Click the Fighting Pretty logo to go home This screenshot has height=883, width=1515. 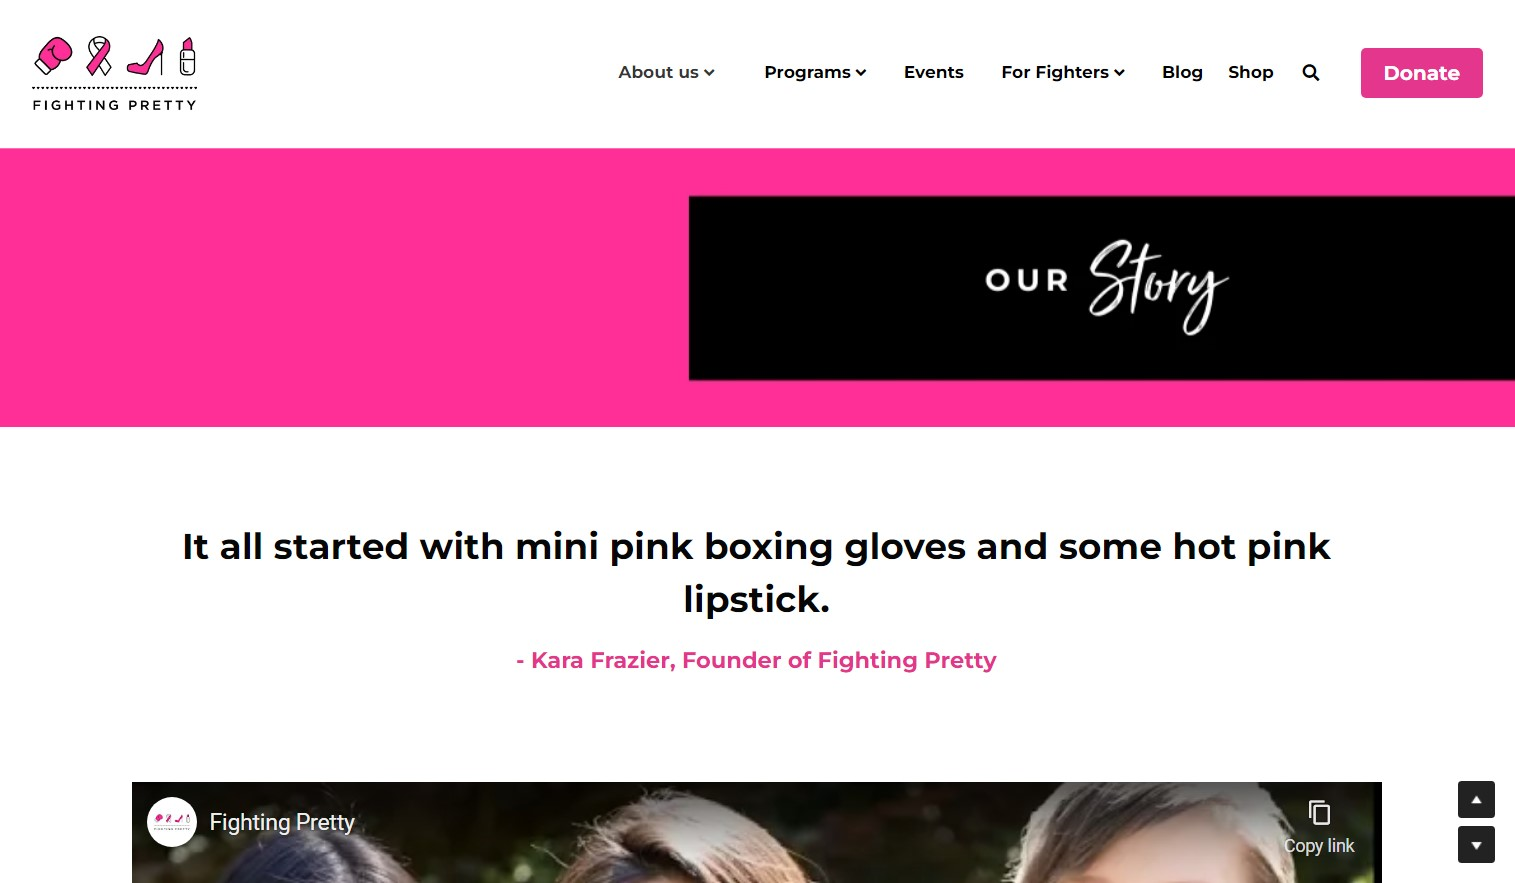113,72
